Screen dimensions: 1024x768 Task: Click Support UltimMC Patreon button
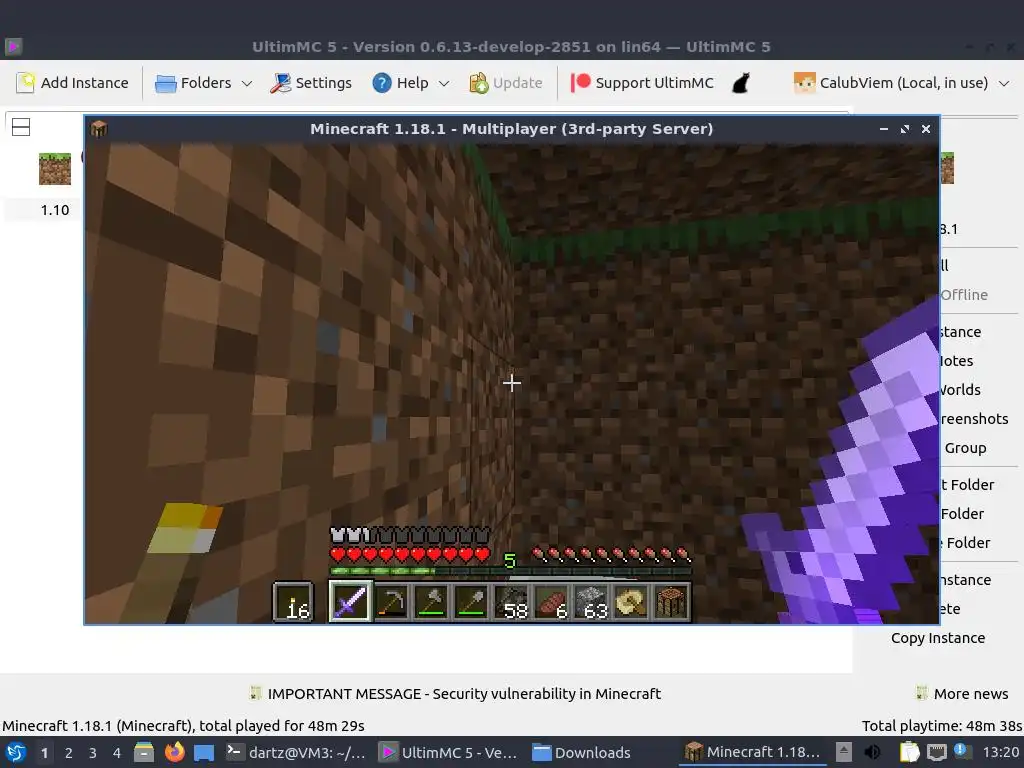tap(642, 83)
